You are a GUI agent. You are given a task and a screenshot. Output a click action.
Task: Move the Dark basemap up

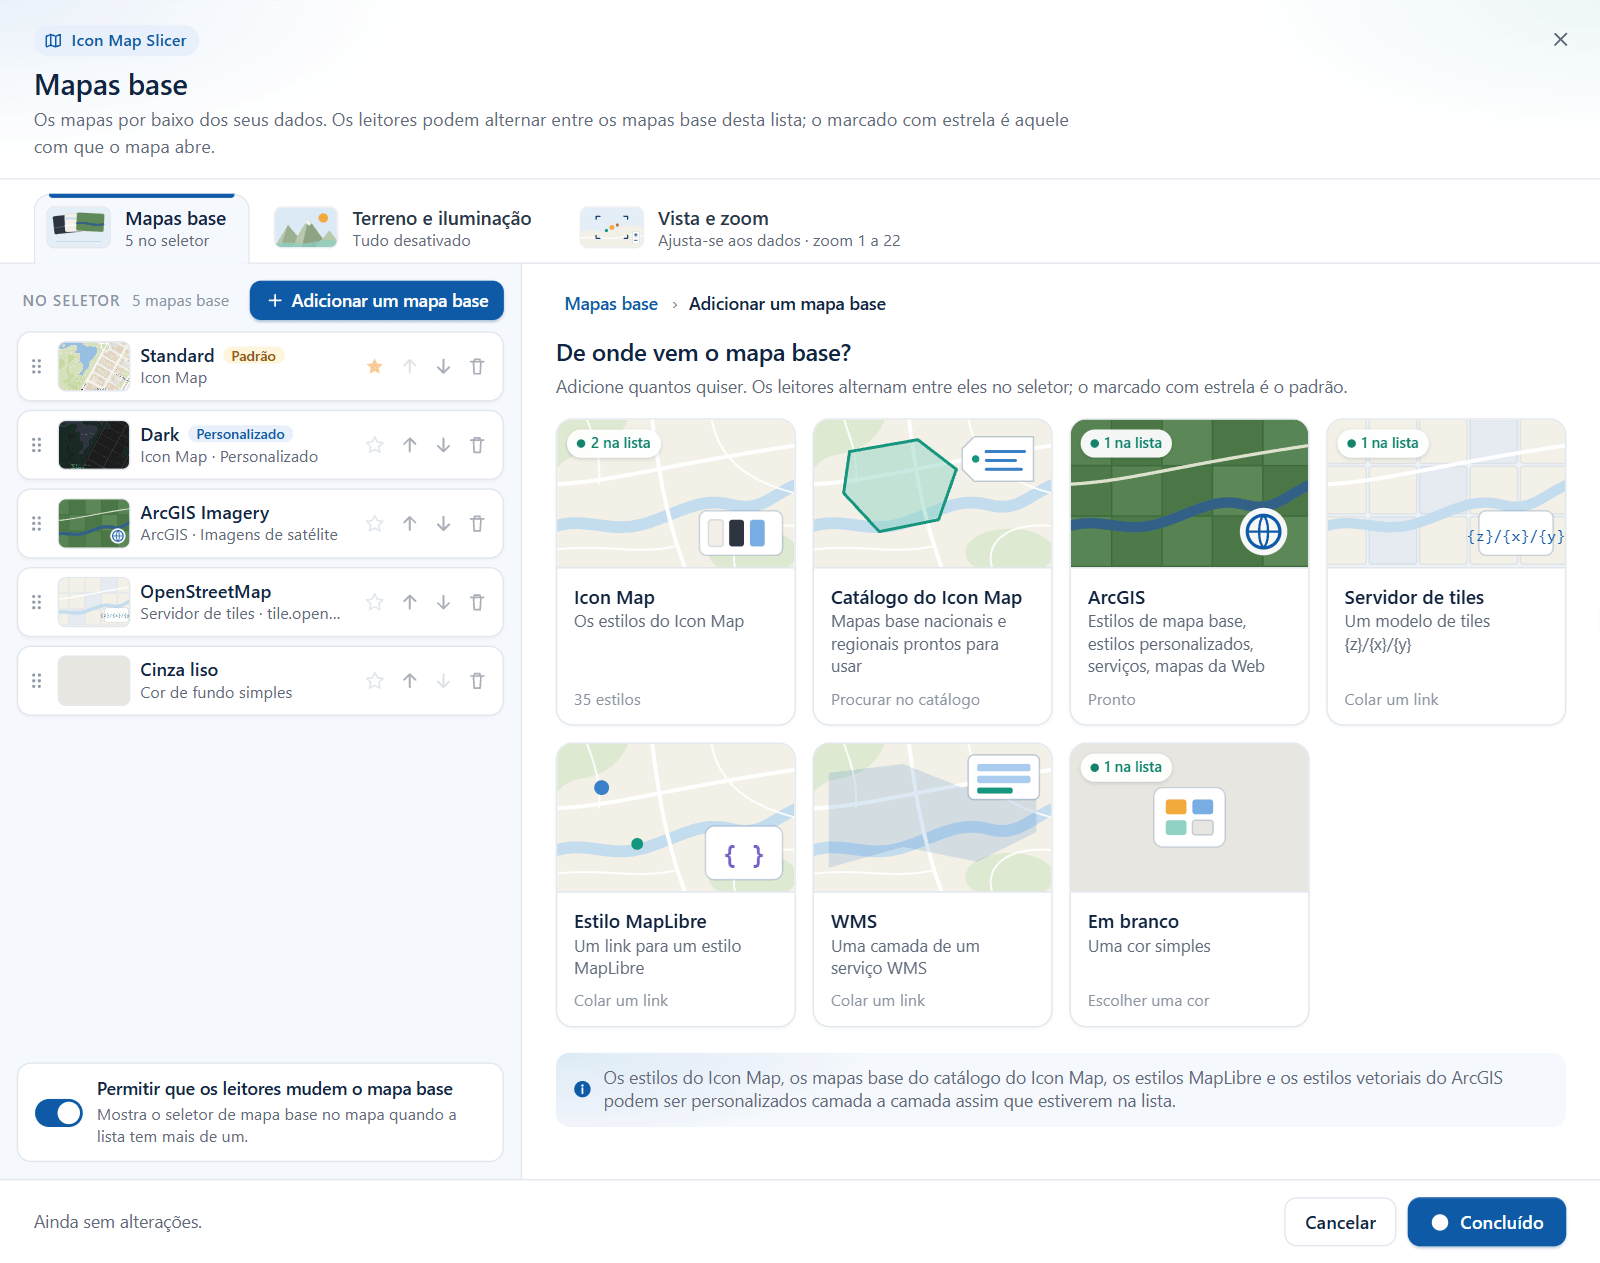pos(410,445)
